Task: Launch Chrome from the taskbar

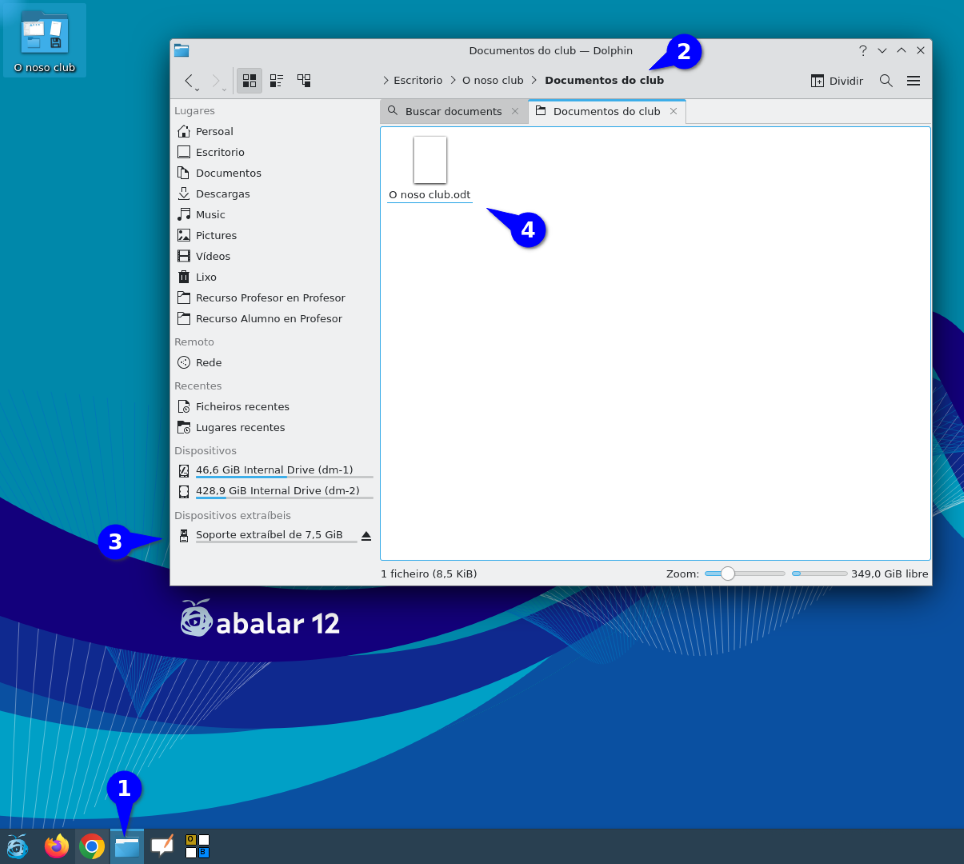Action: [x=92, y=847]
